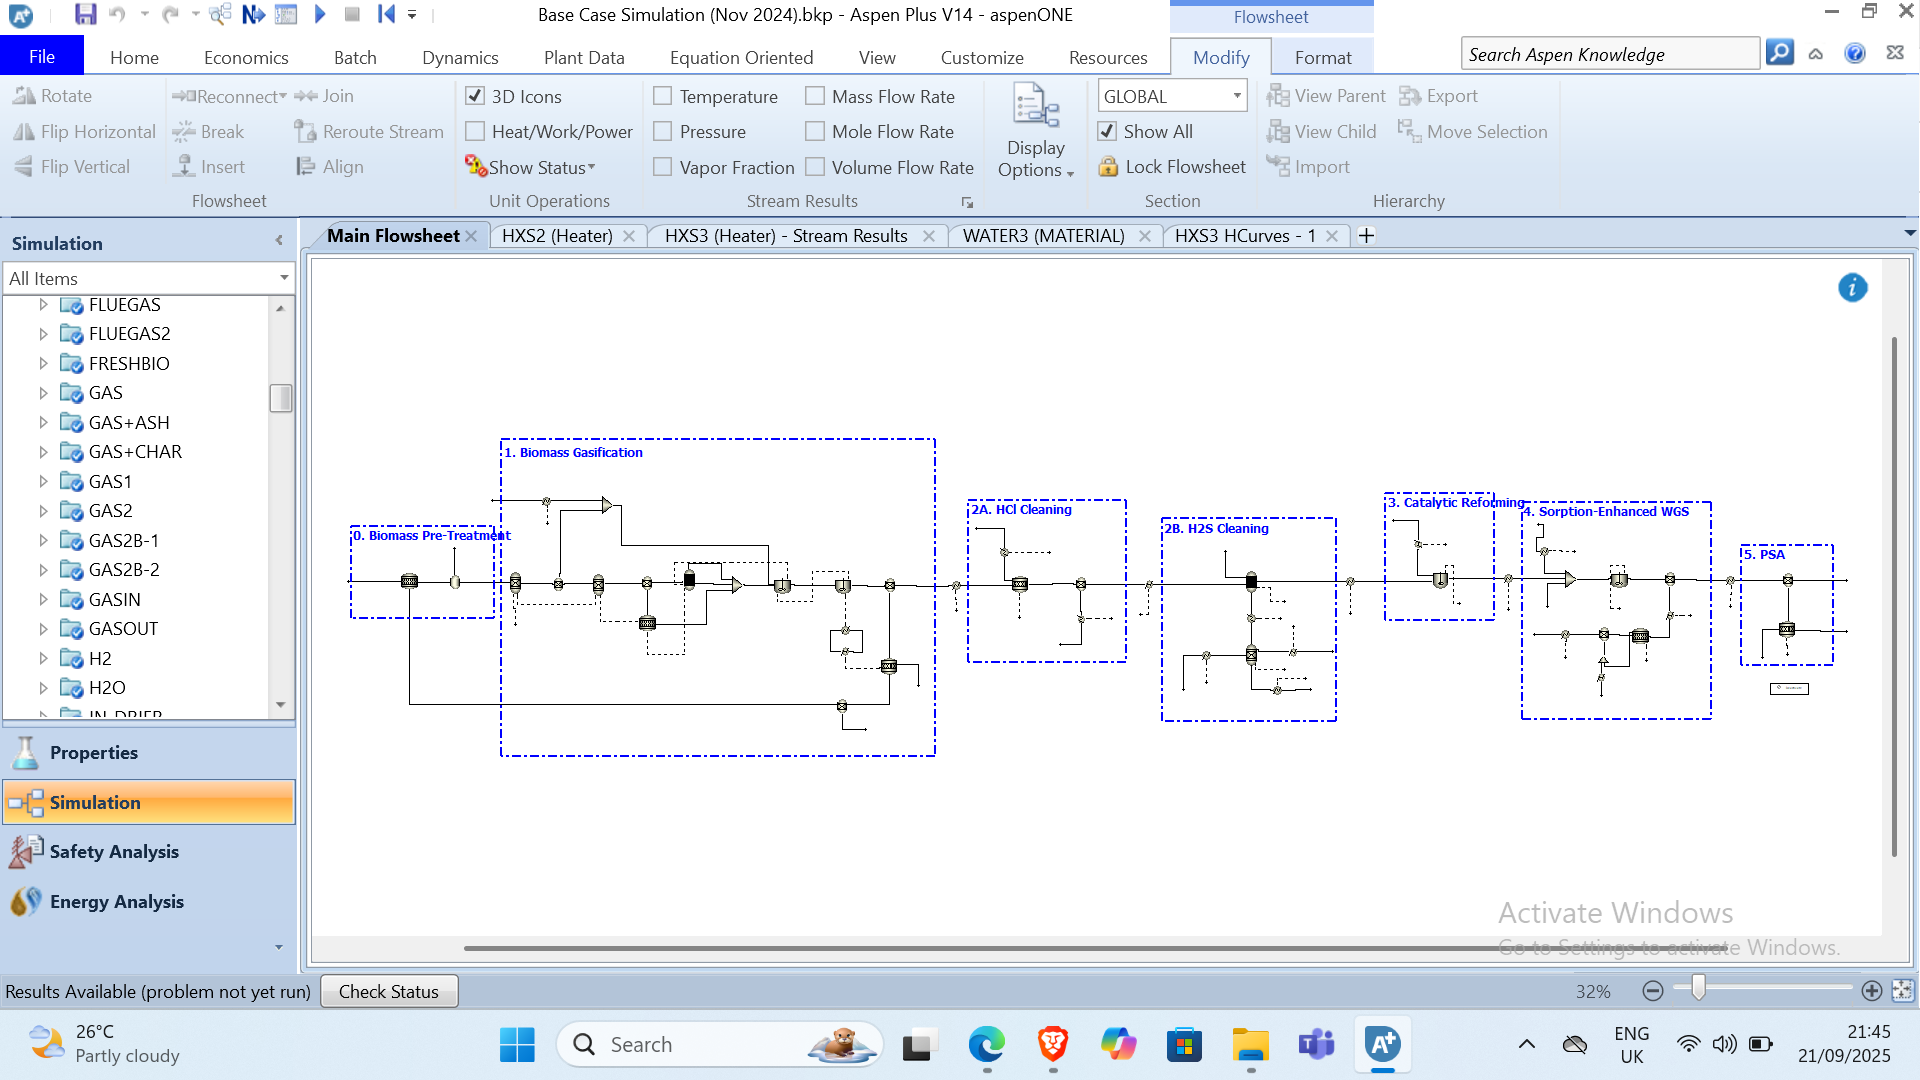The height and width of the screenshot is (1080, 1920).
Task: Open the GLOBAL section dropdown
Action: tap(1237, 96)
